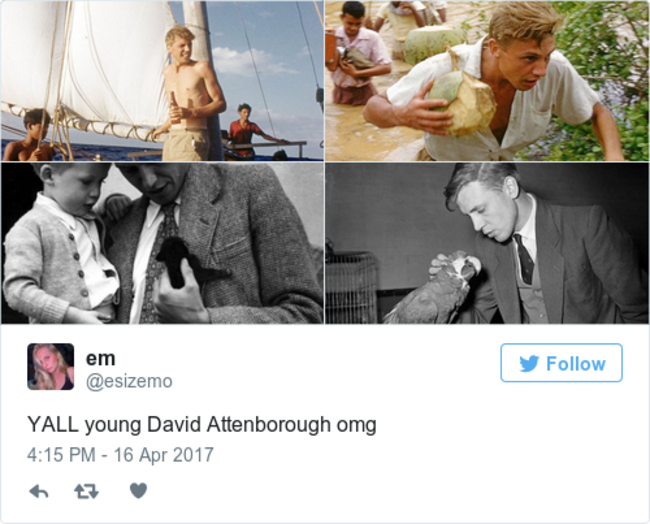Open the sailboat photo
The image size is (650, 524).
click(162, 81)
